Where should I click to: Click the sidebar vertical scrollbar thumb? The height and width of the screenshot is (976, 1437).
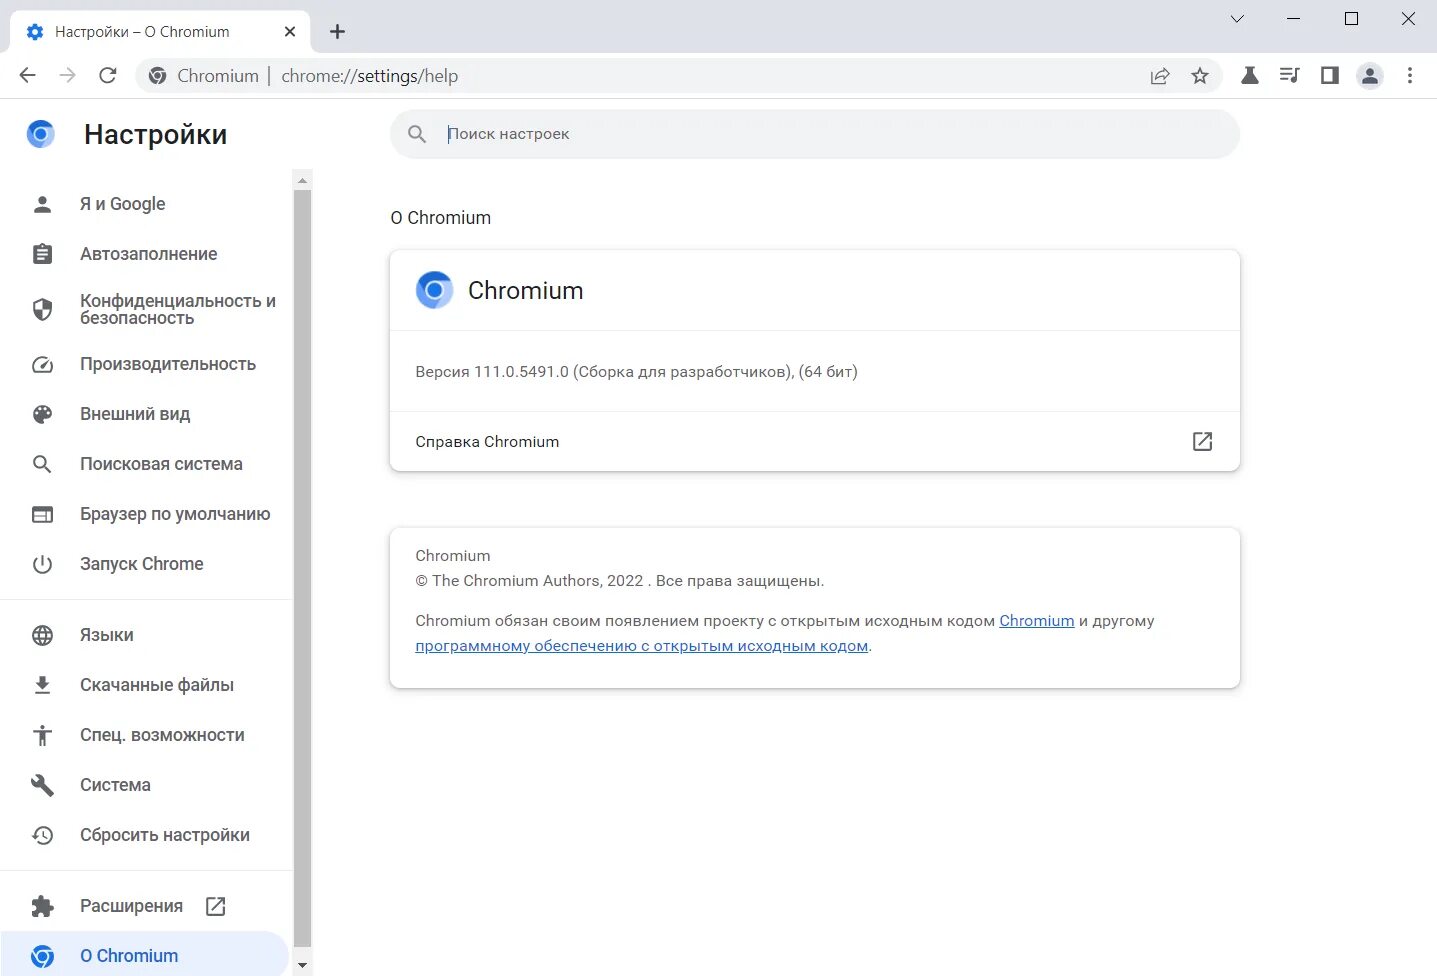pos(302,567)
